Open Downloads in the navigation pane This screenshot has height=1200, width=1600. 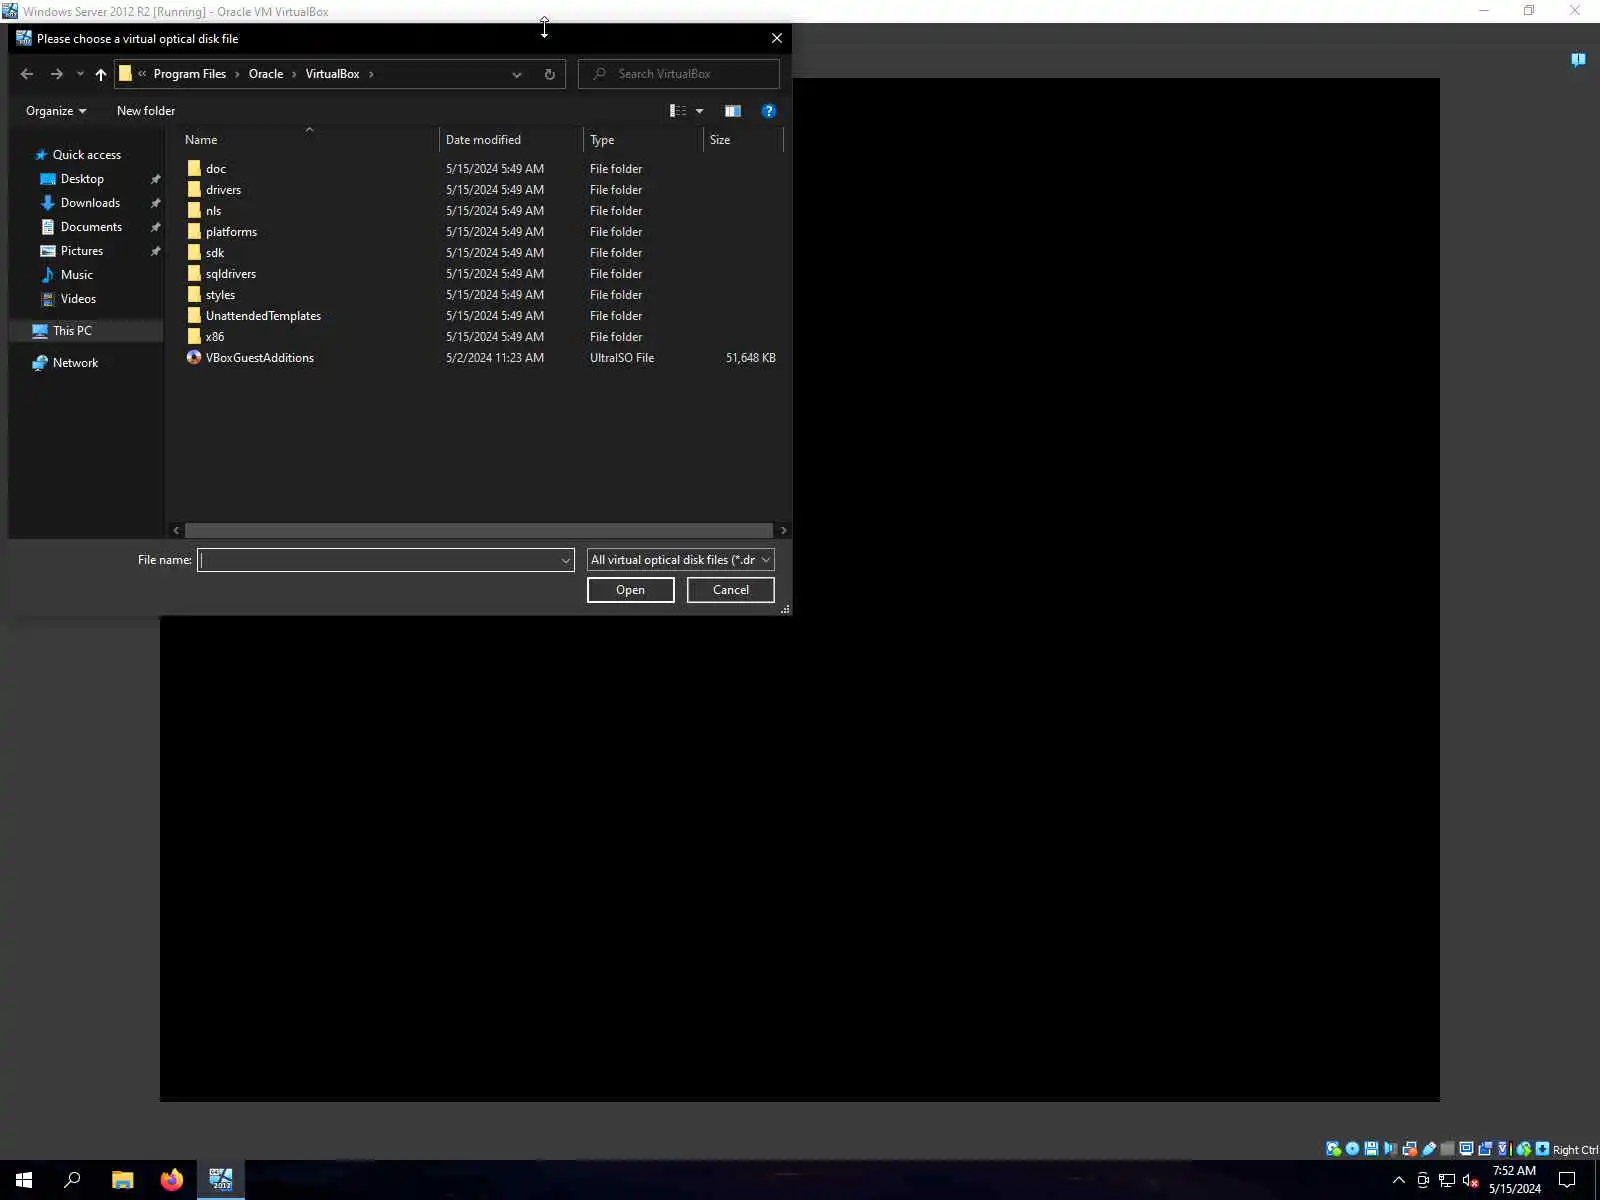tap(90, 203)
